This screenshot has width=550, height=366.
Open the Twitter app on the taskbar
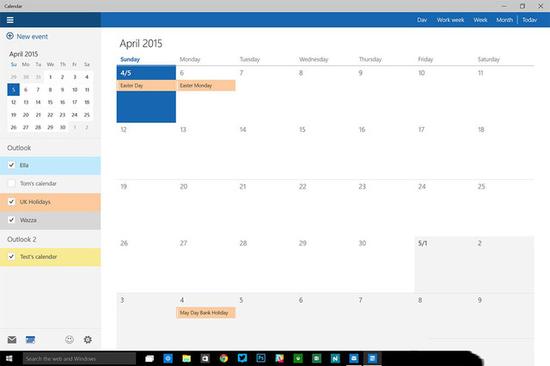click(x=242, y=358)
